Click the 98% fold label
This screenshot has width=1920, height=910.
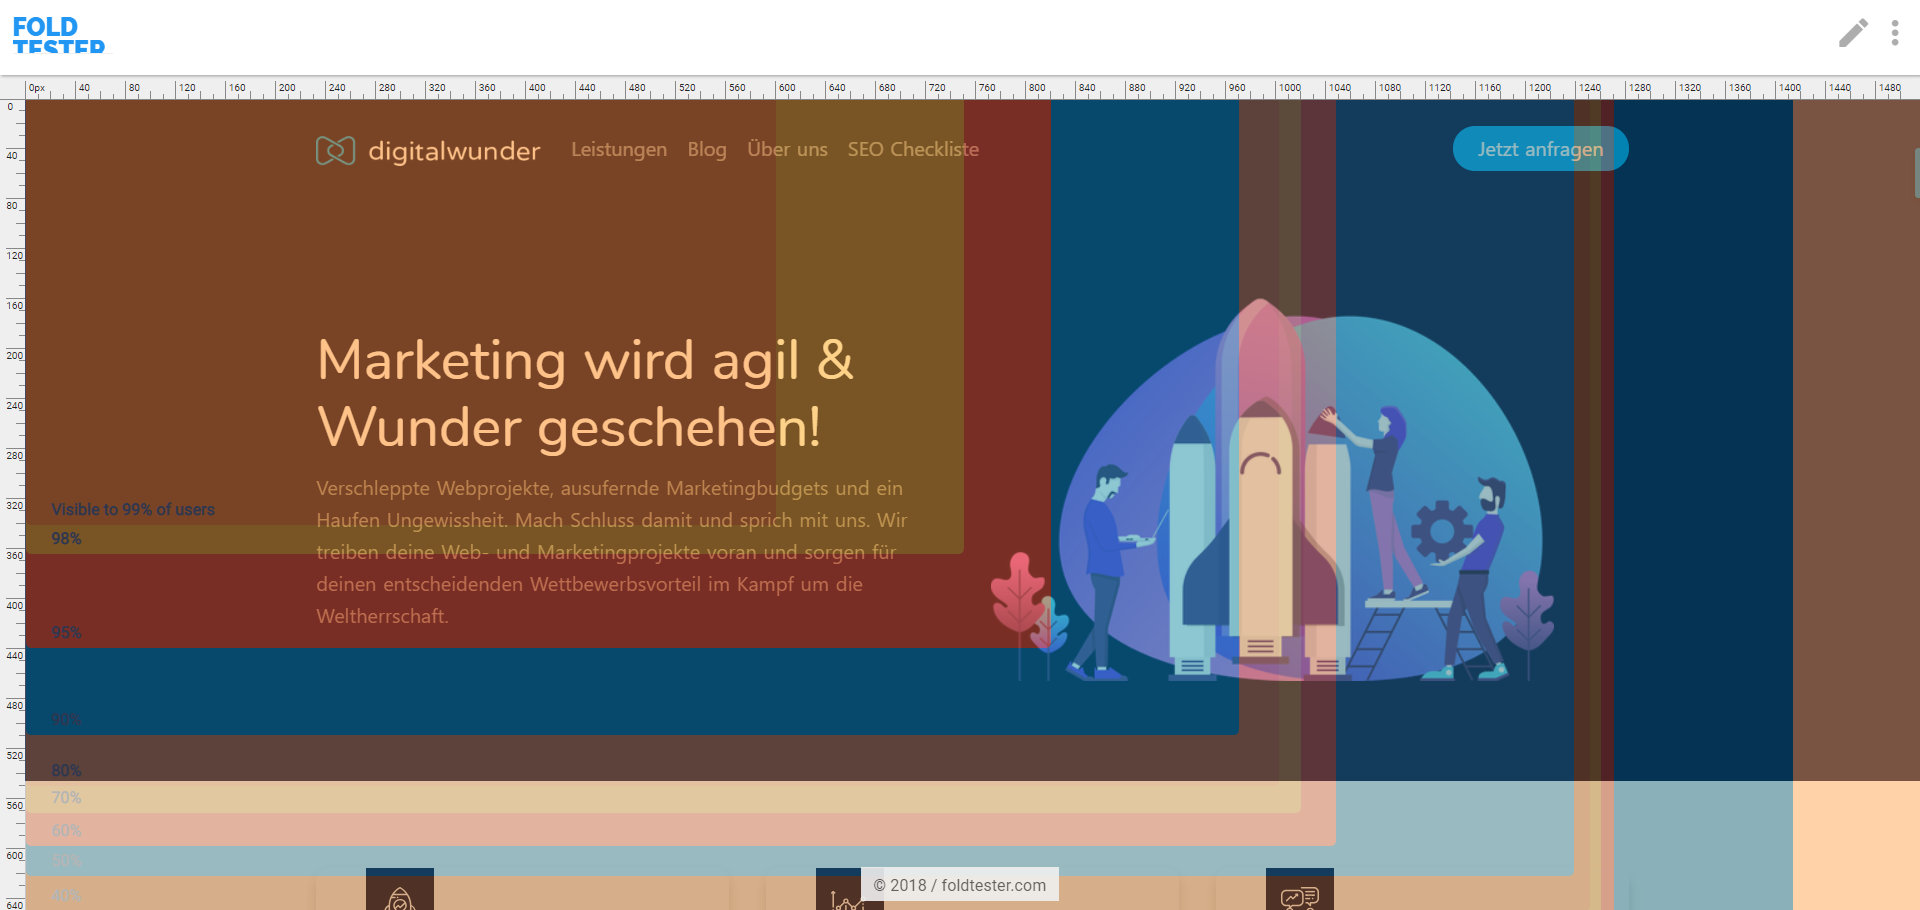tap(66, 538)
